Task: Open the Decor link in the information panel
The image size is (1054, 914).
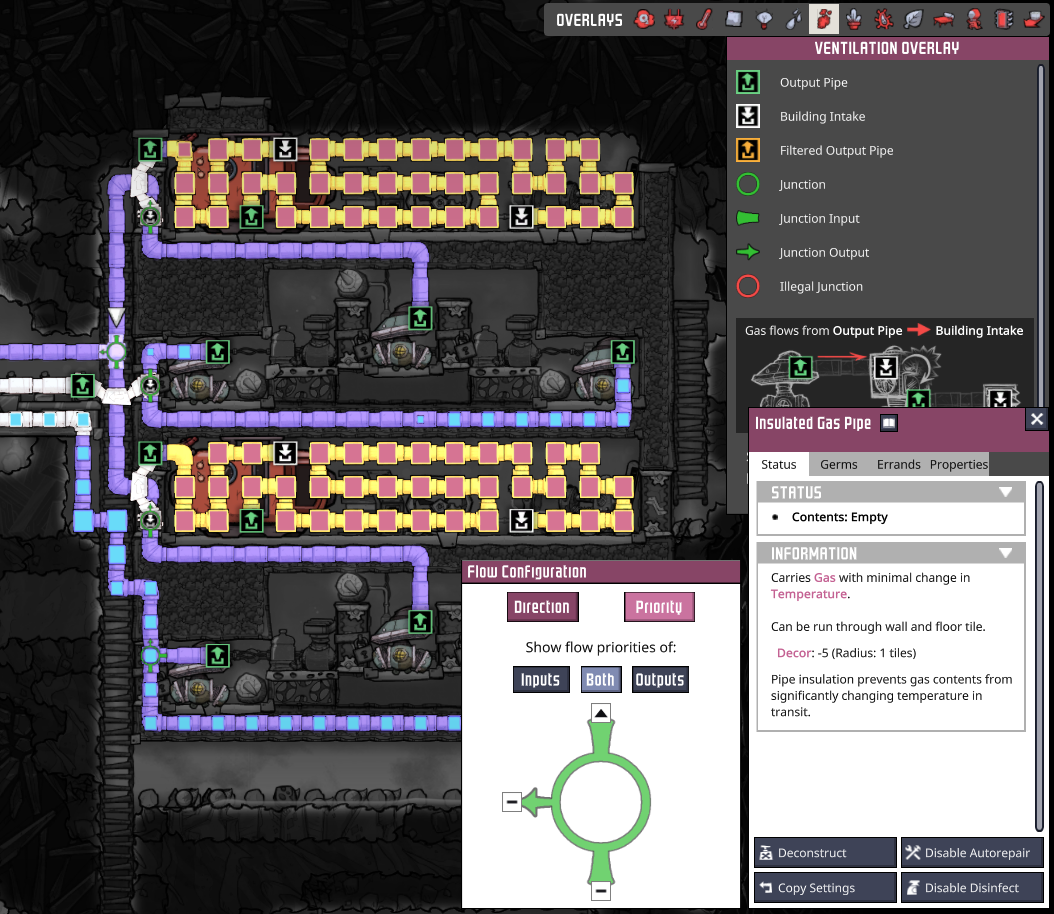Action: pos(792,653)
